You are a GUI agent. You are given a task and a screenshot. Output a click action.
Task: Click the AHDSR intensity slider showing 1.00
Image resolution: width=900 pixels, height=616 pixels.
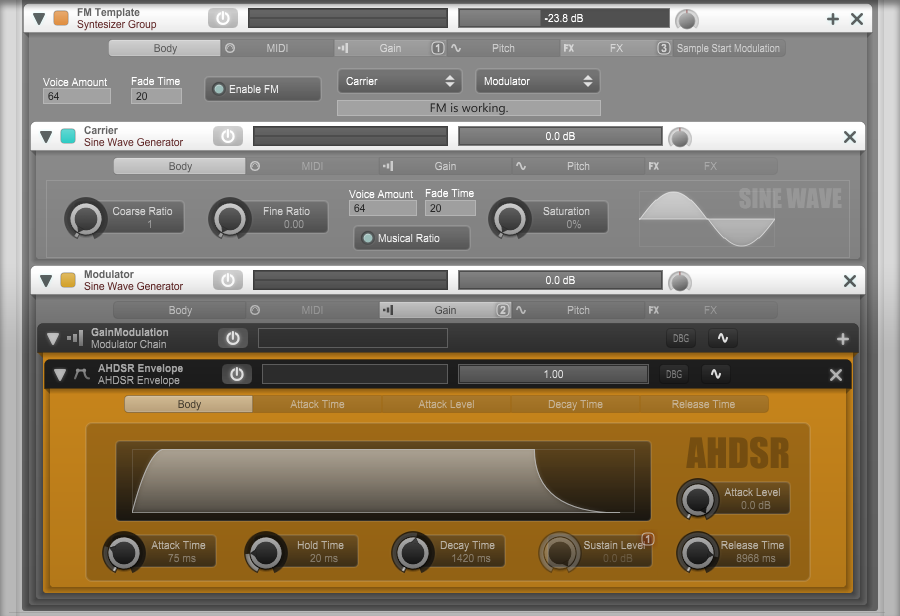pos(553,374)
